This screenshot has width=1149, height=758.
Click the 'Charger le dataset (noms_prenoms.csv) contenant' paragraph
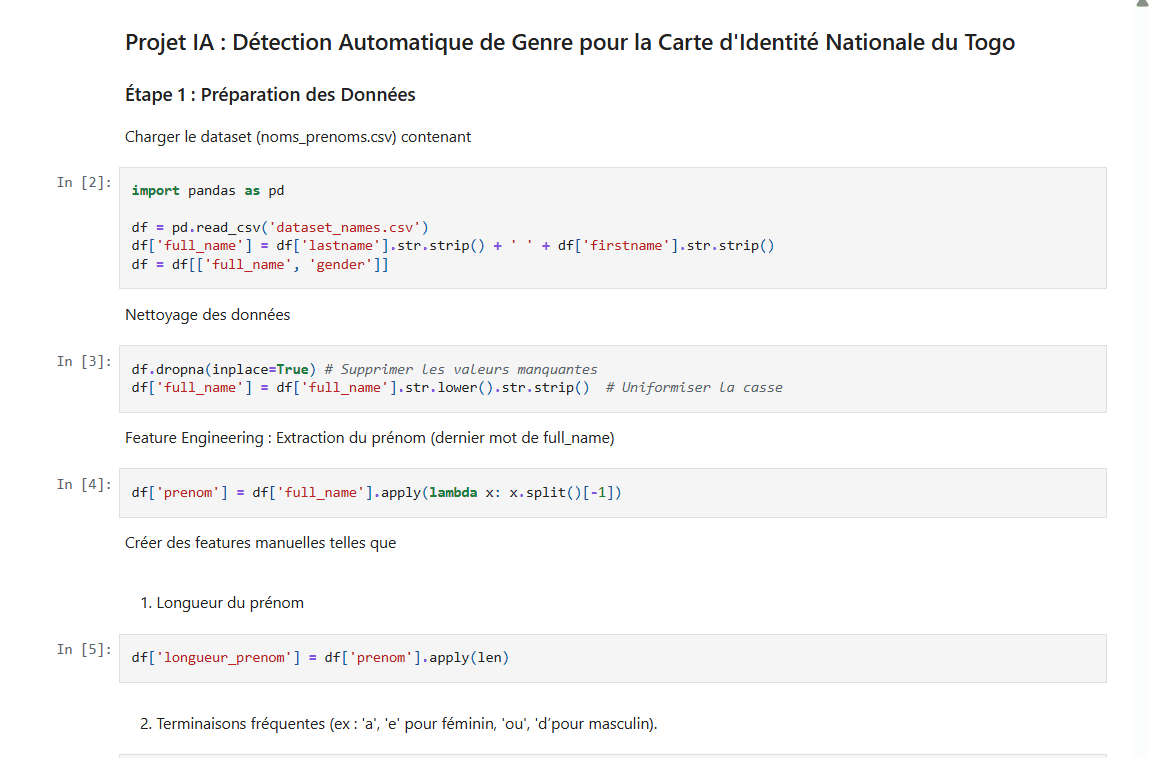click(298, 137)
